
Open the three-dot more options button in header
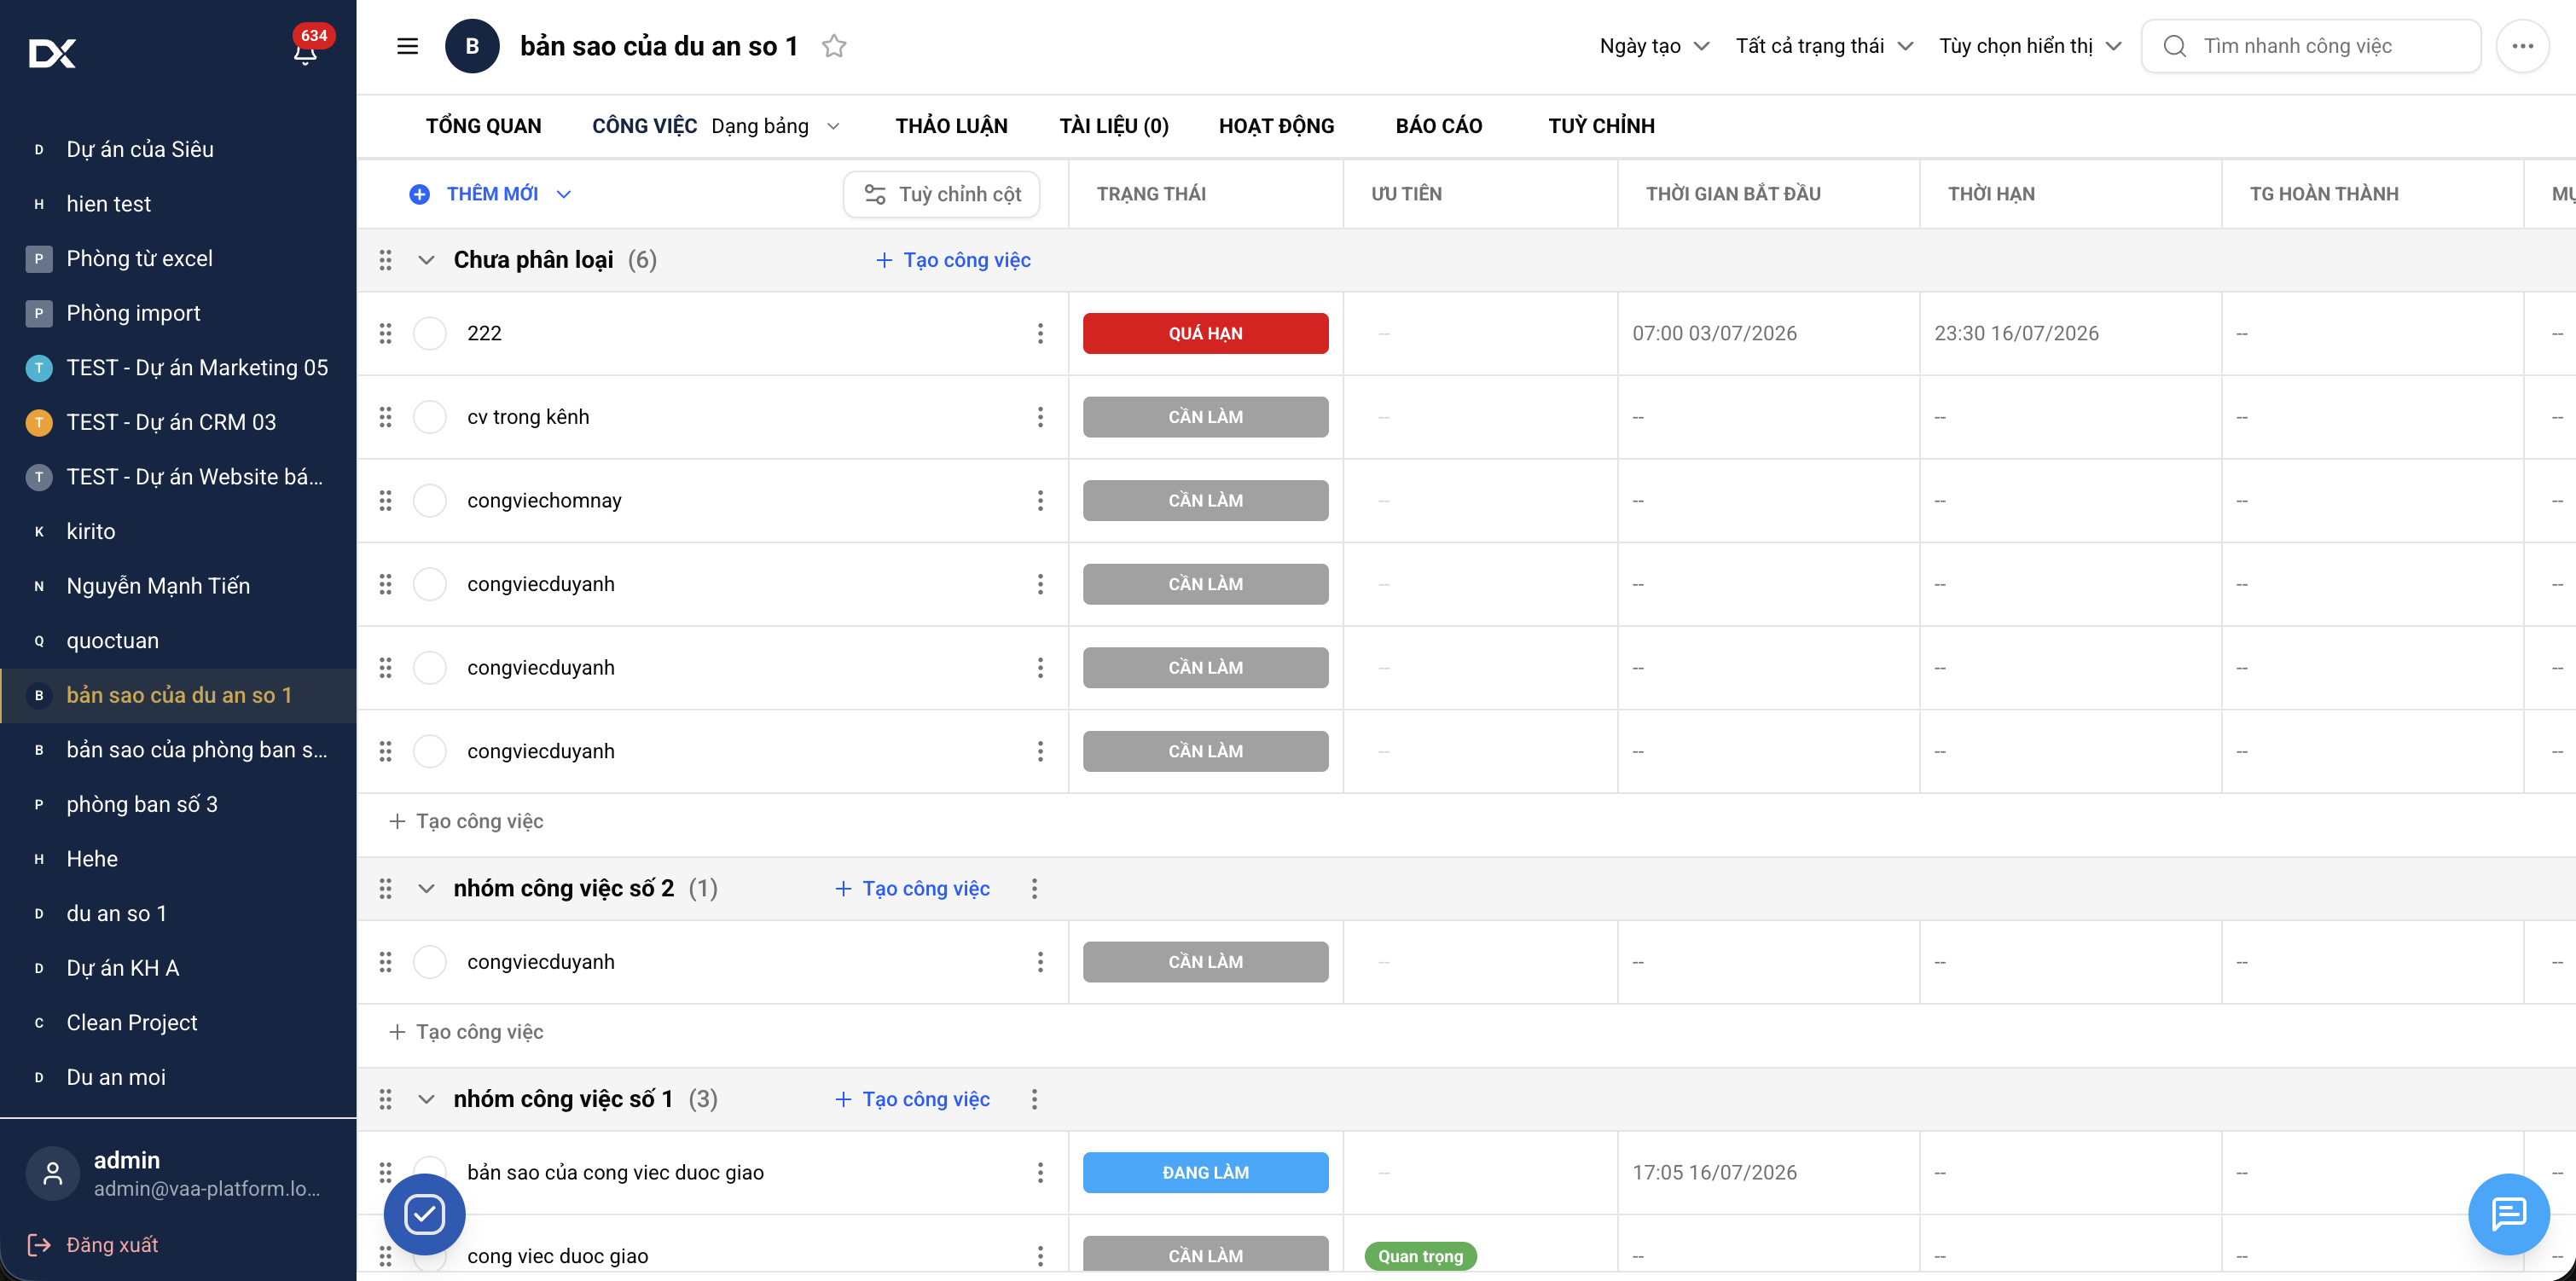click(x=2522, y=46)
